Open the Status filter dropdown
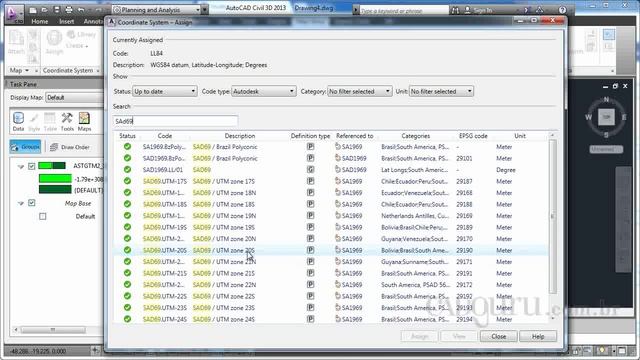The image size is (640, 360). tap(165, 91)
